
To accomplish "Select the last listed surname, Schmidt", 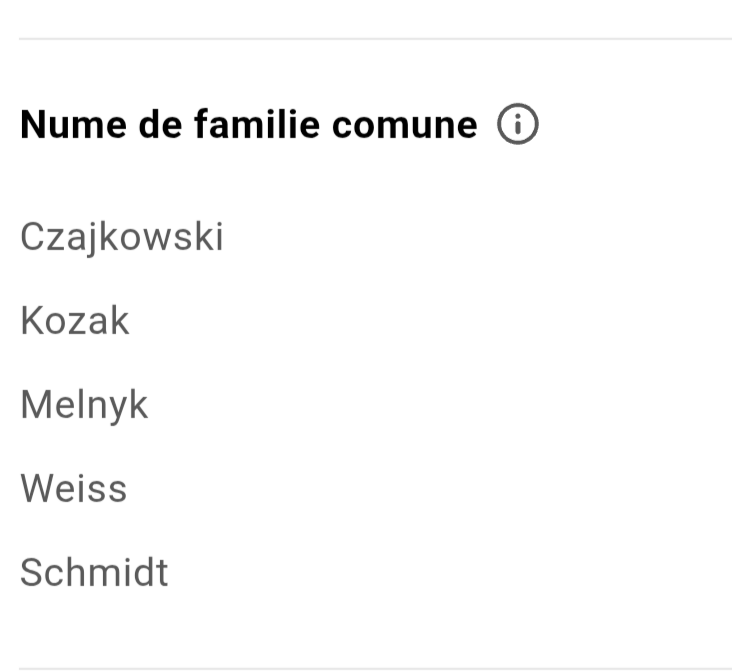I will tap(94, 574).
